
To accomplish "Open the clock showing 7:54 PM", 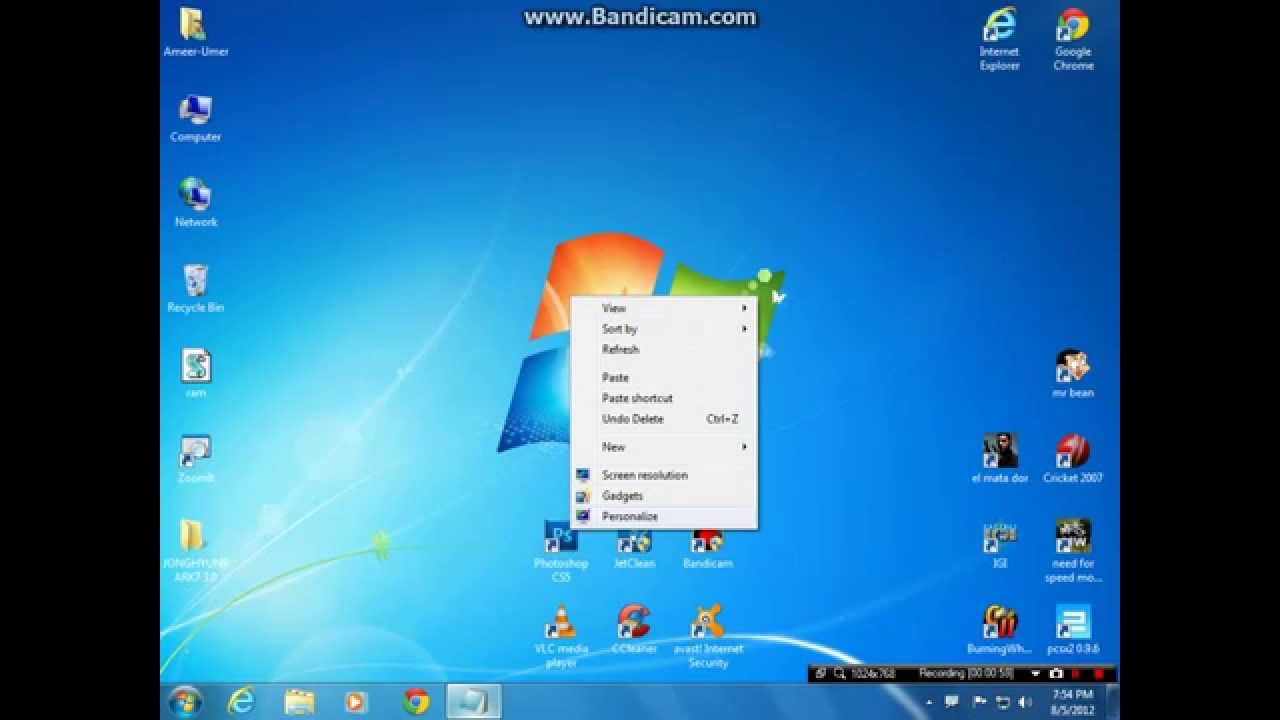I will 1073,702.
